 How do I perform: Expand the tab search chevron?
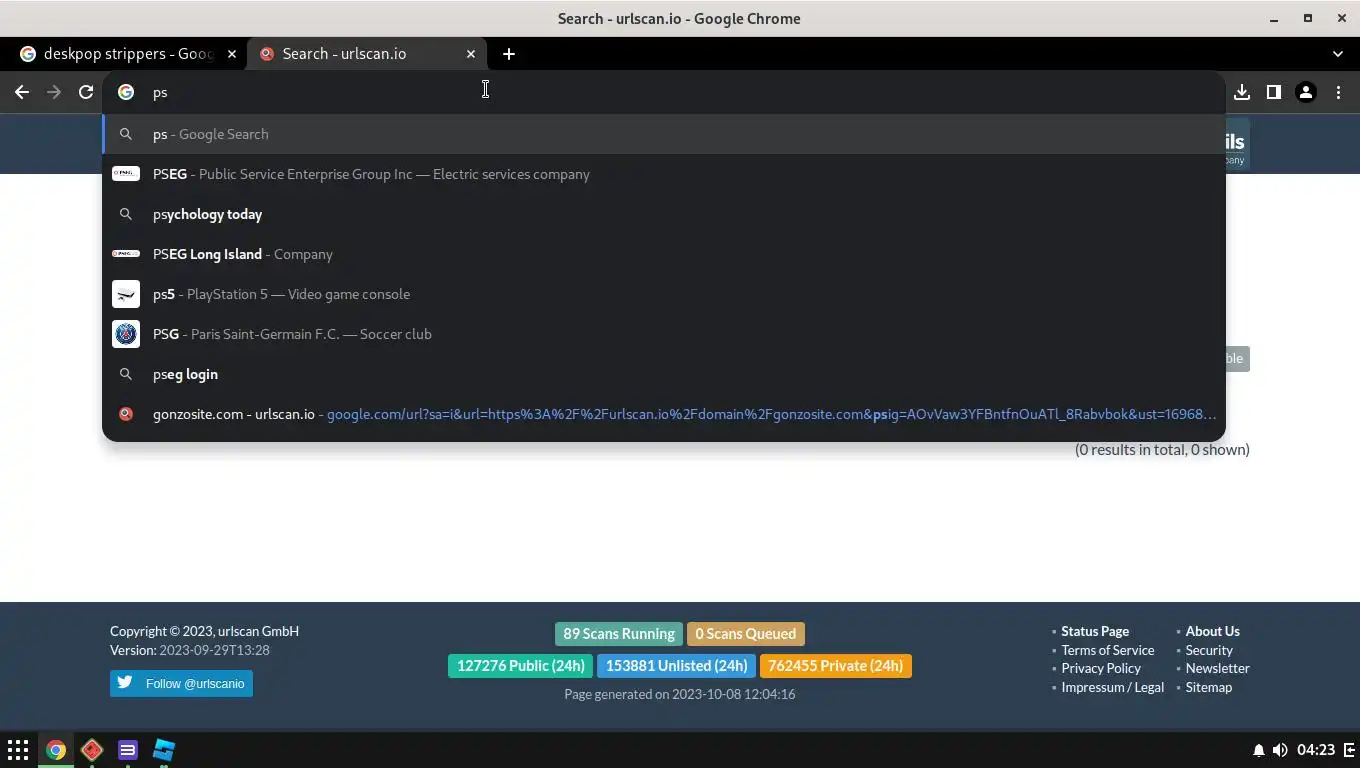tap(1338, 54)
